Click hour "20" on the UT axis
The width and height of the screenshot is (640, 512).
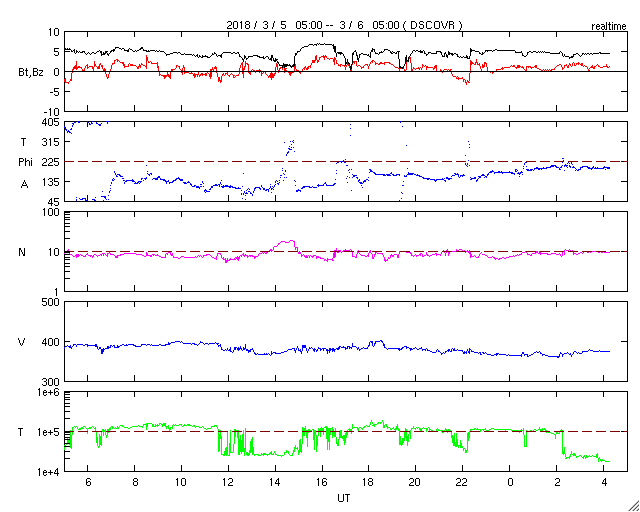tap(416, 482)
